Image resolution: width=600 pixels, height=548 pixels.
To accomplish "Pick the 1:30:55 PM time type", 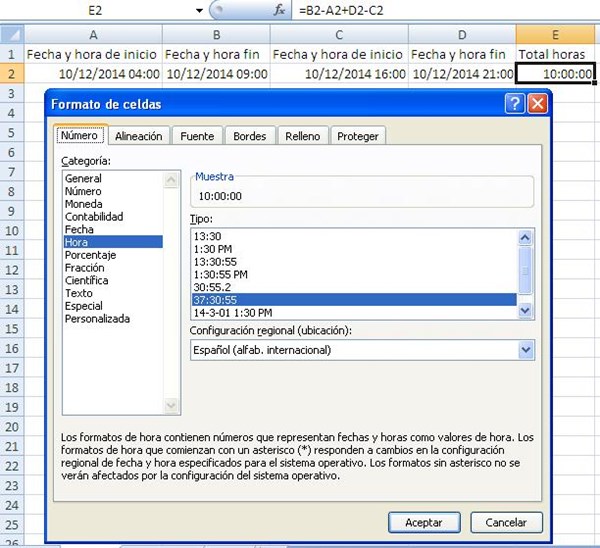I will tap(354, 274).
